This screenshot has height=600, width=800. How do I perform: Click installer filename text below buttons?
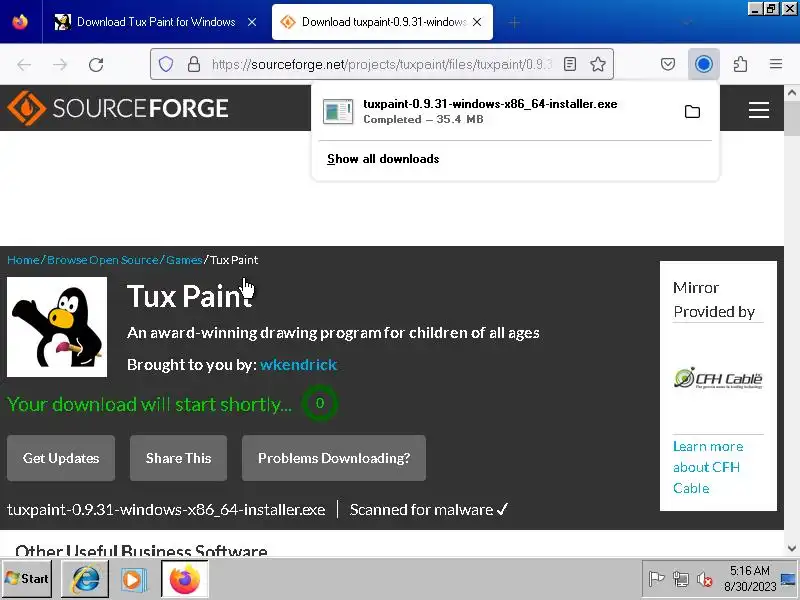[166, 510]
